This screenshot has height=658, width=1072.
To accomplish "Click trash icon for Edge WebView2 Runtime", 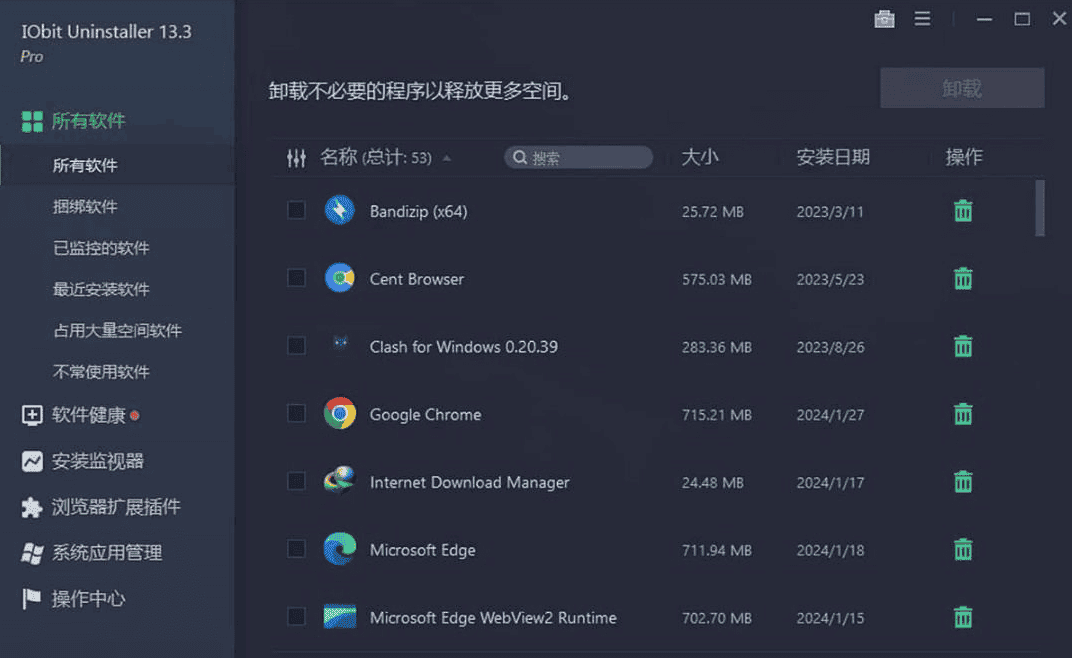I will pos(963,617).
